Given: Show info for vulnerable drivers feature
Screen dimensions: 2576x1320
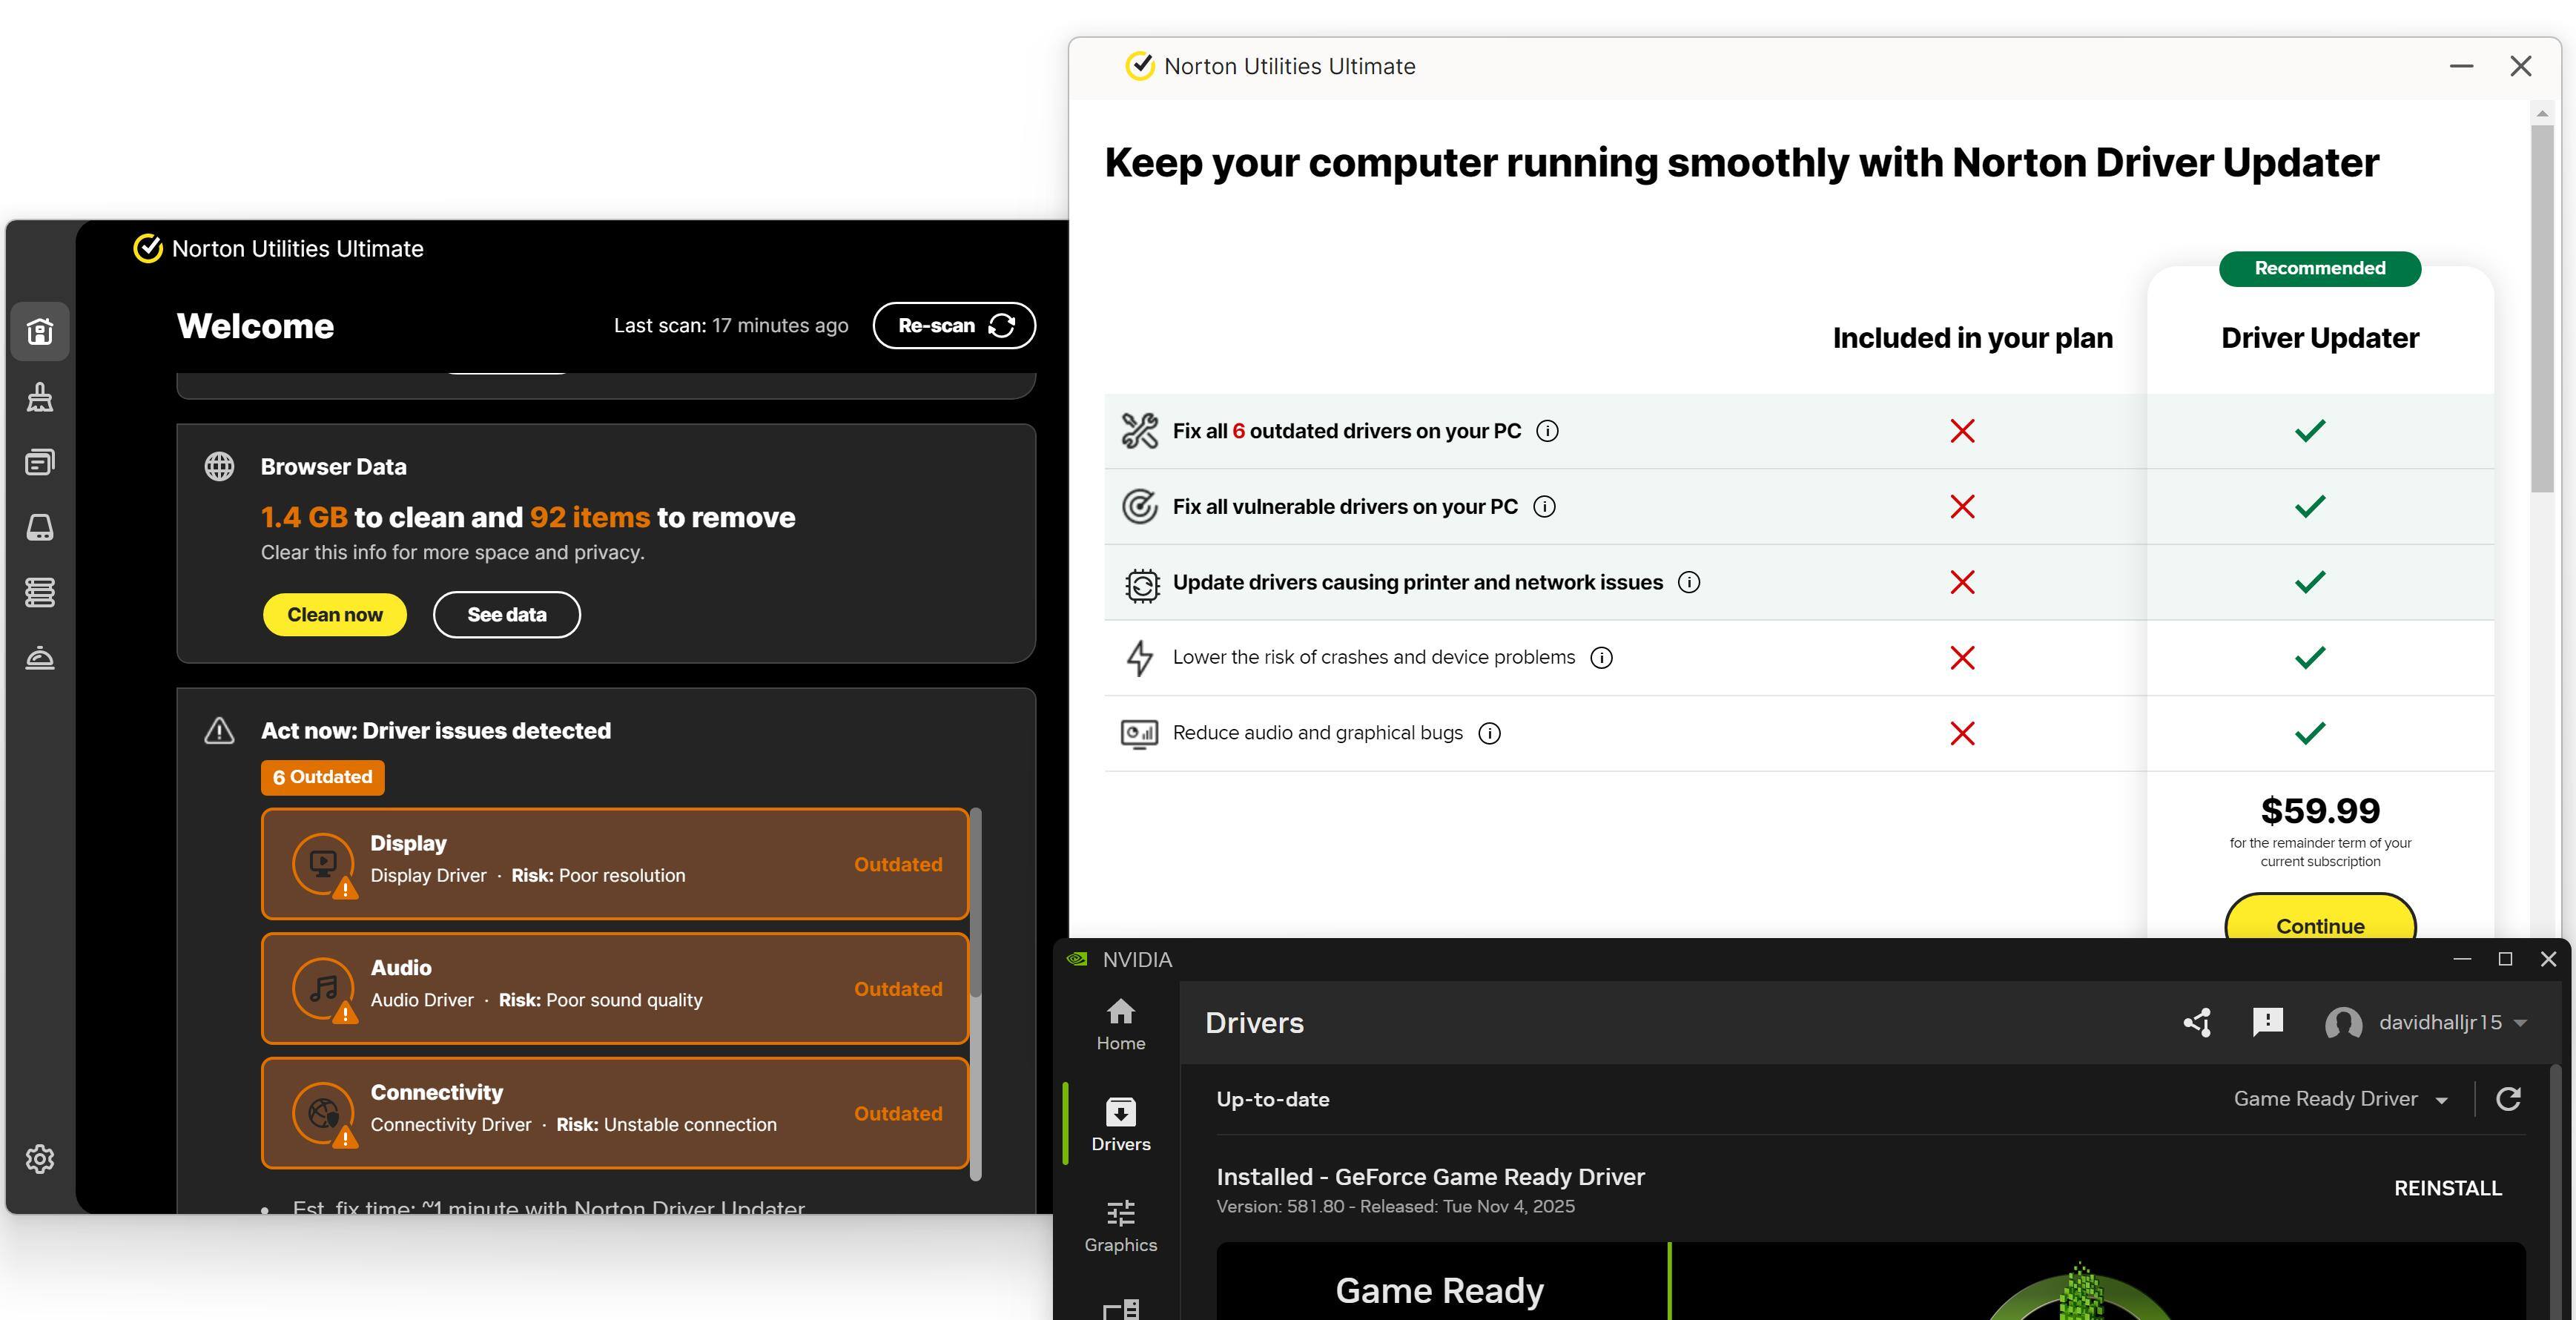Looking at the screenshot, I should point(1544,507).
